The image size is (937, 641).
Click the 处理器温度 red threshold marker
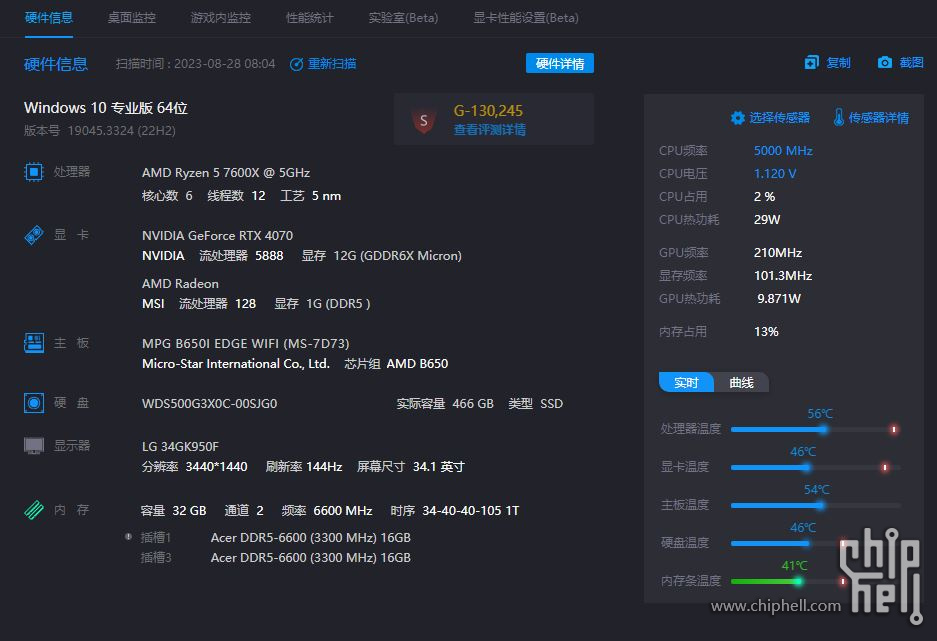(x=894, y=430)
